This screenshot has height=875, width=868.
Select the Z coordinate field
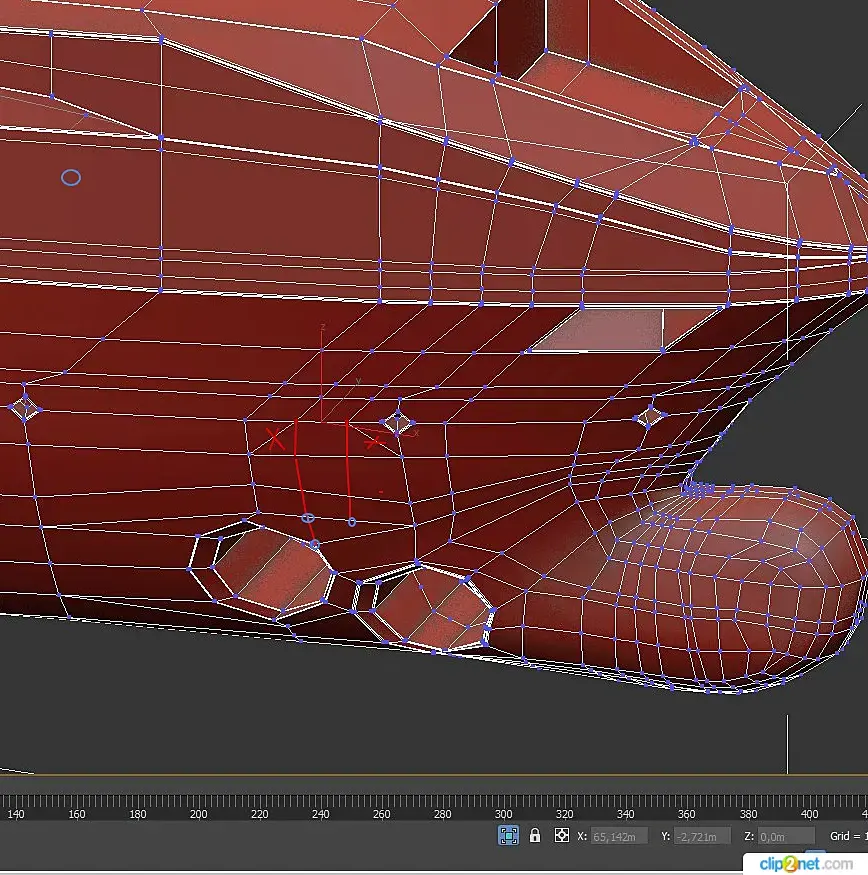click(x=785, y=836)
